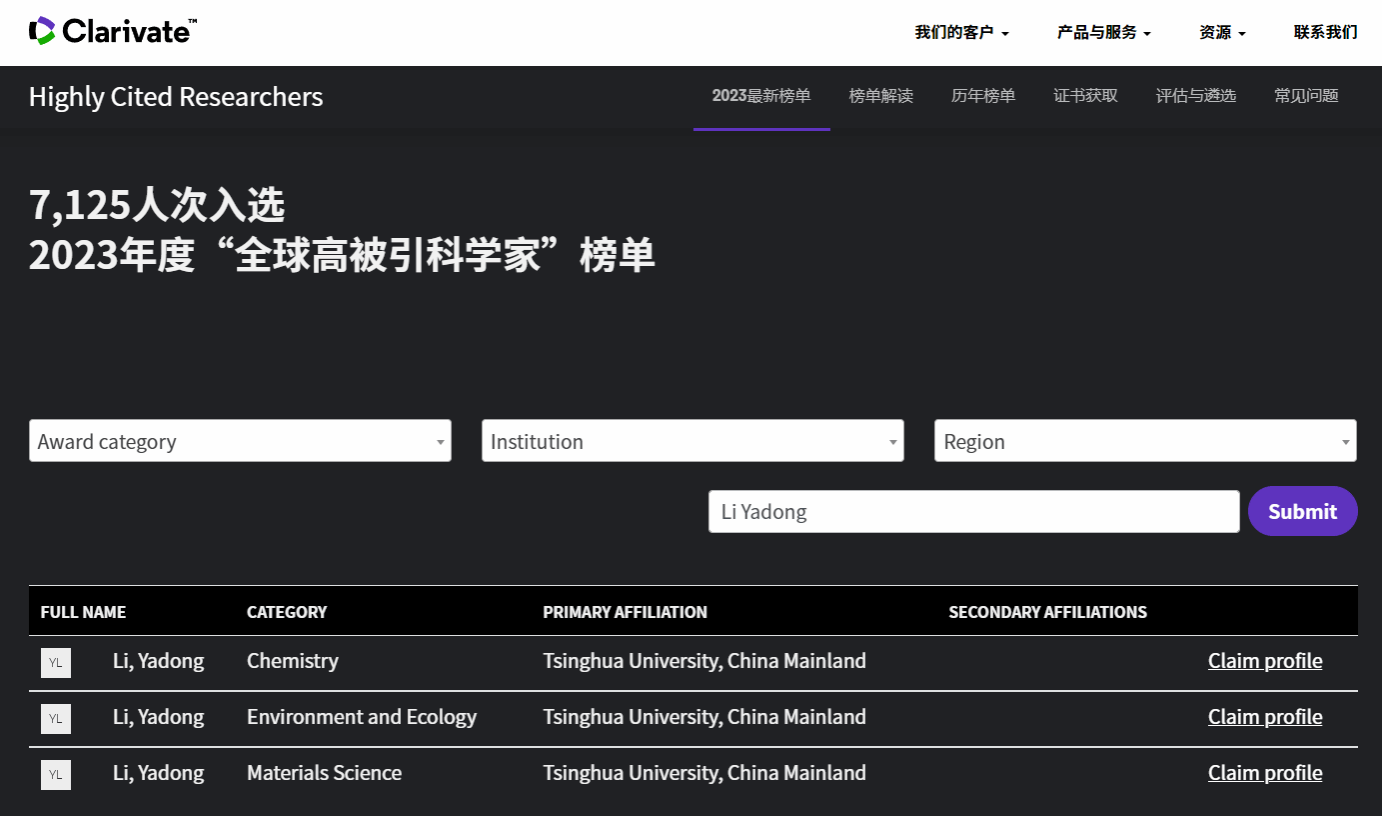
Task: Go to 联系我们 page
Action: pos(1325,32)
